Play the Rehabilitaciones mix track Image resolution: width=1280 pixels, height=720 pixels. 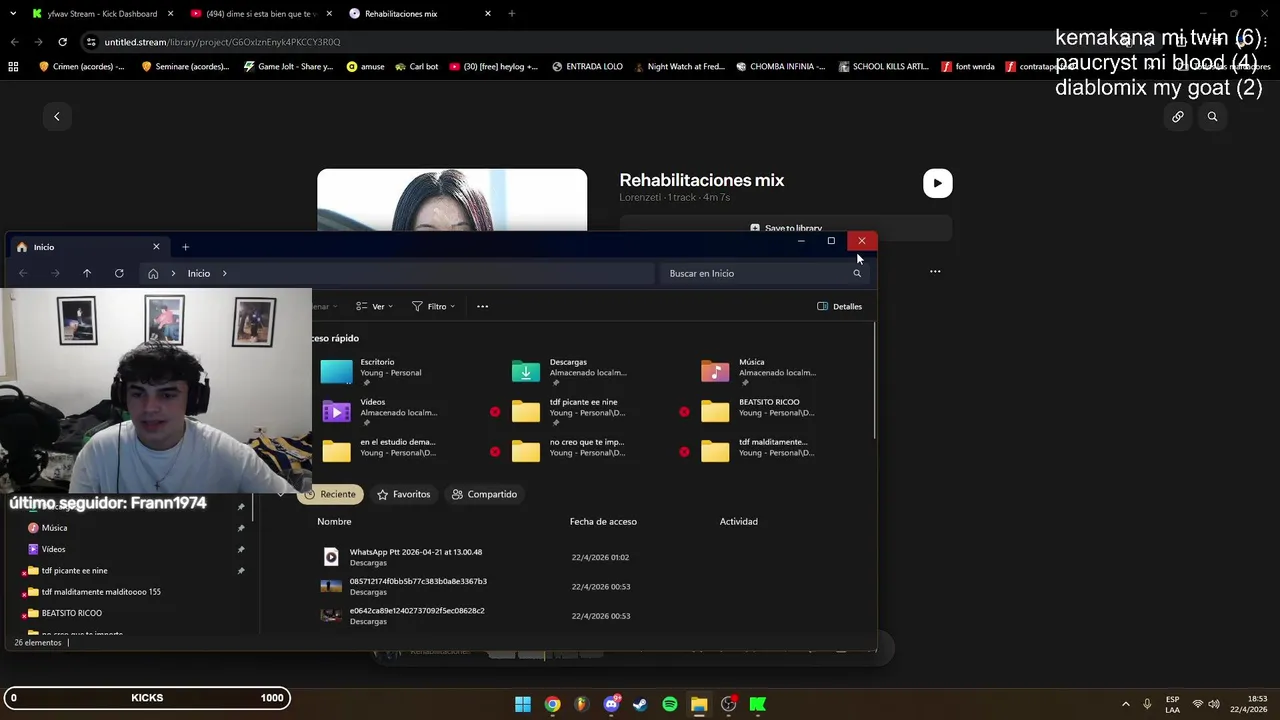[x=937, y=183]
